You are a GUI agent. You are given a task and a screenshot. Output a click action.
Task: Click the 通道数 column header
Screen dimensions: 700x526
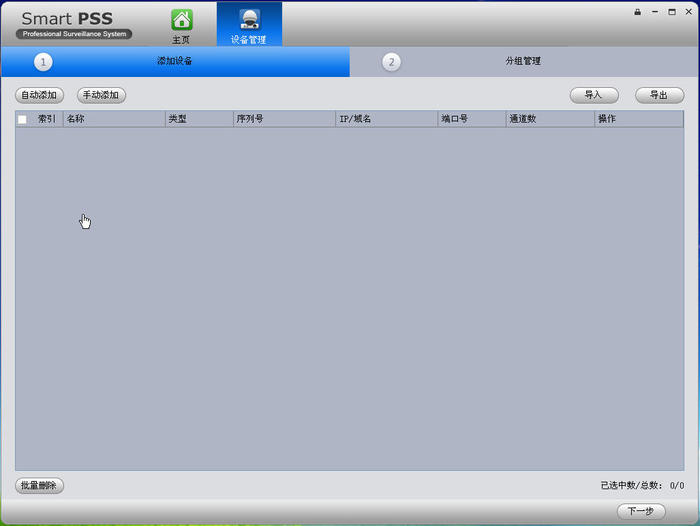550,119
